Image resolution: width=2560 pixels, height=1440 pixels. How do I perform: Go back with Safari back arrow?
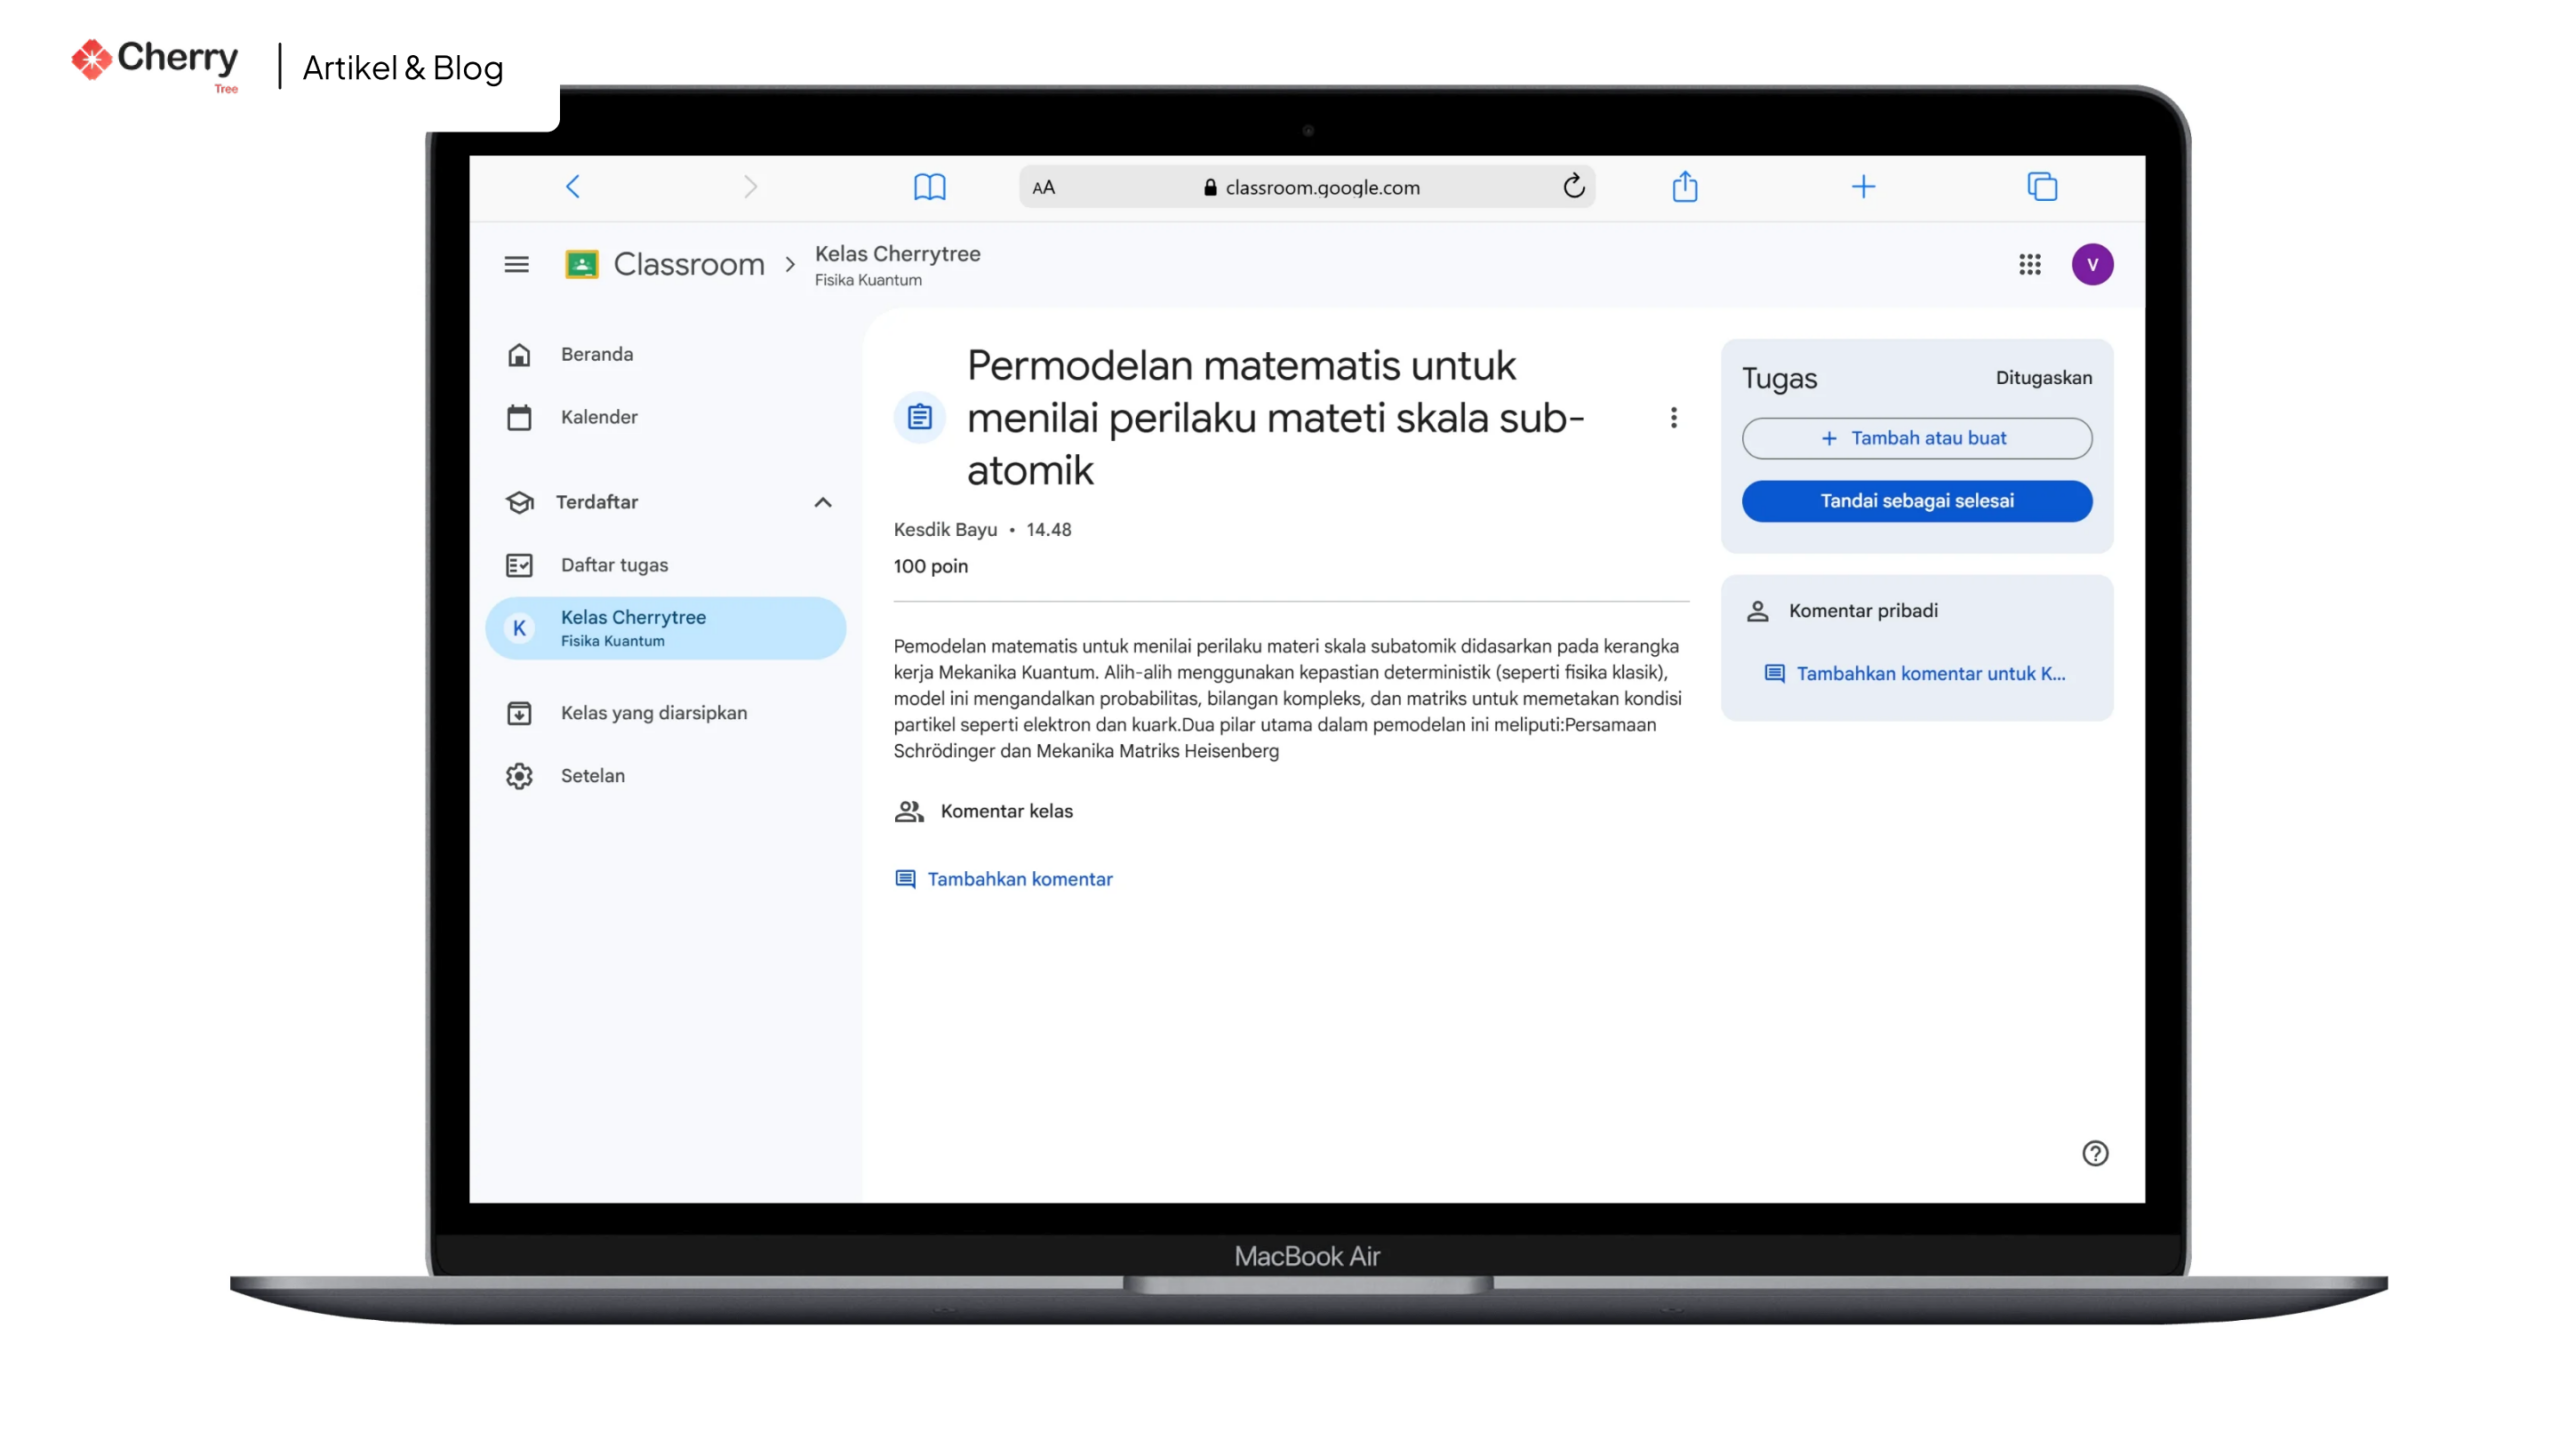coord(572,186)
